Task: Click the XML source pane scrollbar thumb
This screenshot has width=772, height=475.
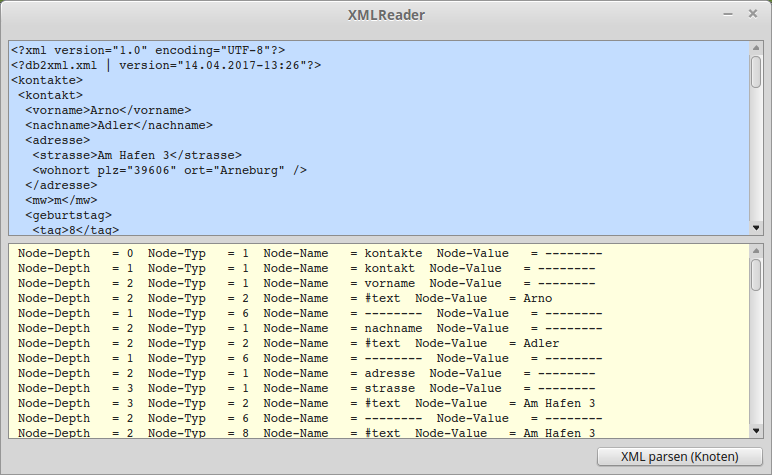Action: click(756, 72)
